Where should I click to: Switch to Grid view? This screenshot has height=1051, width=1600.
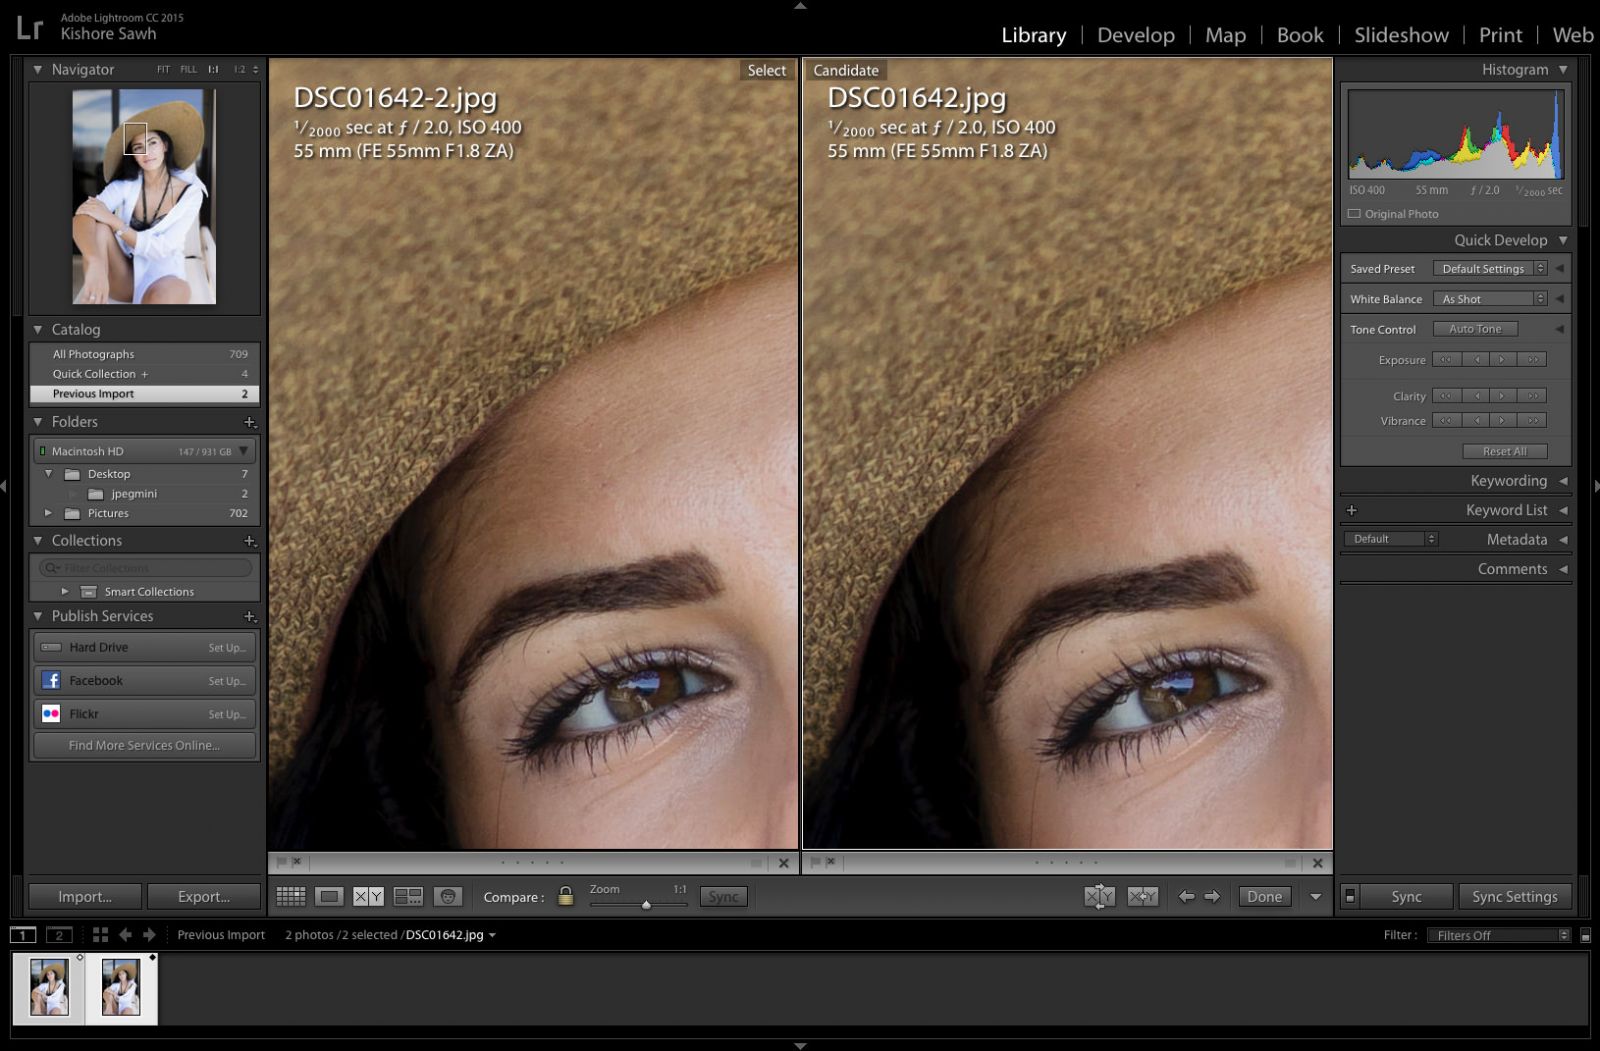pos(291,897)
